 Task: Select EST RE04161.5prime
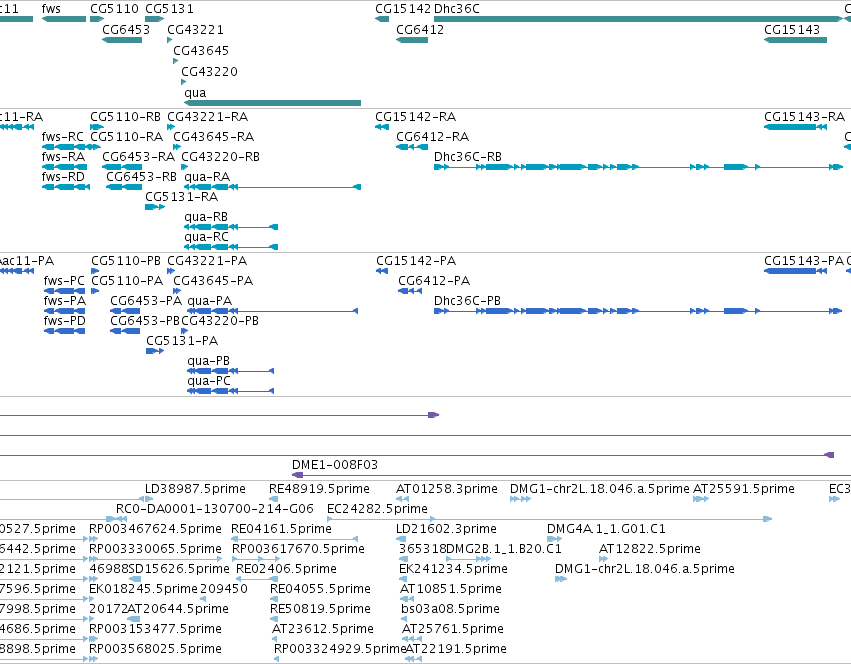click(295, 539)
